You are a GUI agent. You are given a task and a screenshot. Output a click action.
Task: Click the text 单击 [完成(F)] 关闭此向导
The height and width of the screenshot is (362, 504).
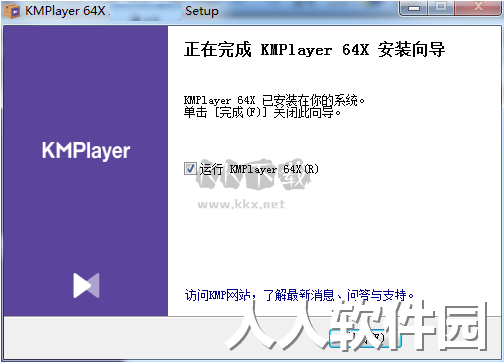(x=262, y=112)
